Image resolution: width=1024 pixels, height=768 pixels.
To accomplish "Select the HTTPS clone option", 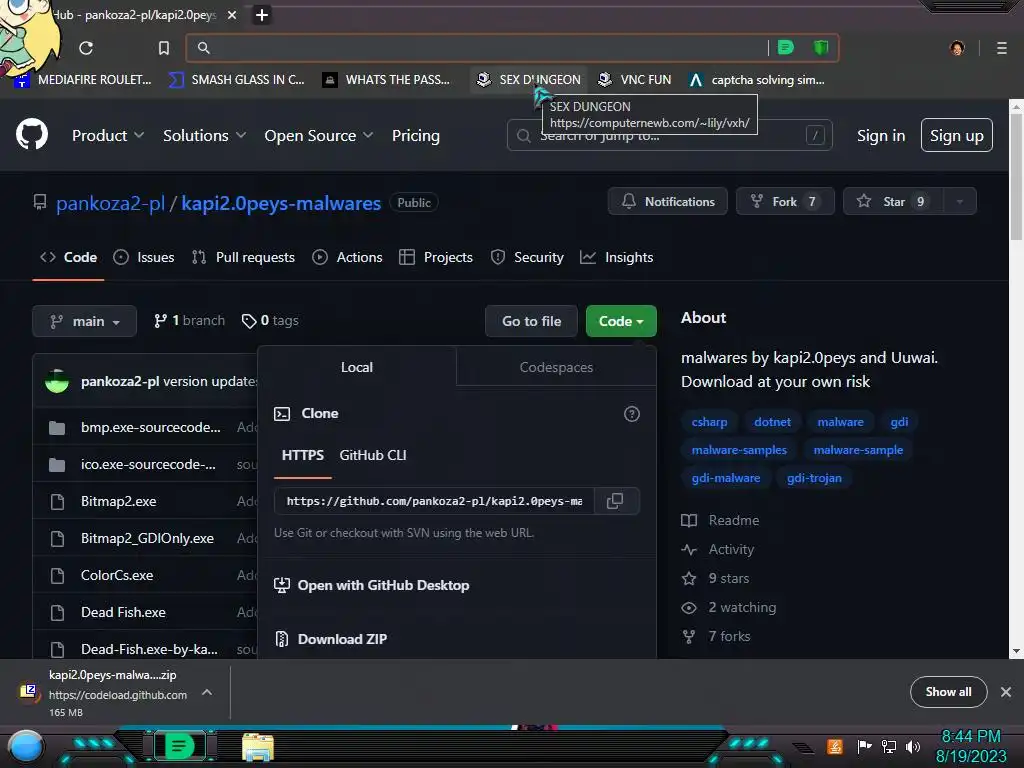I will 302,455.
